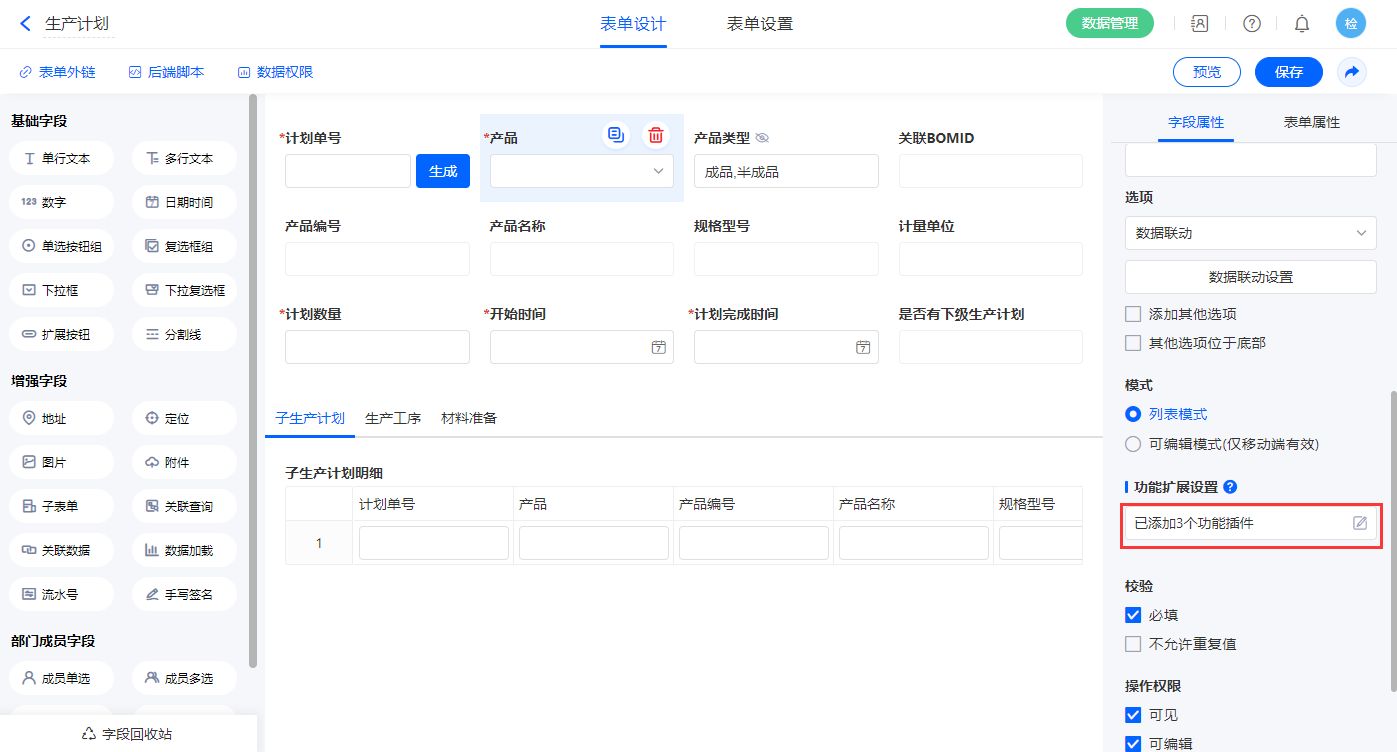Click the delete icon on 产品 field

(x=655, y=136)
